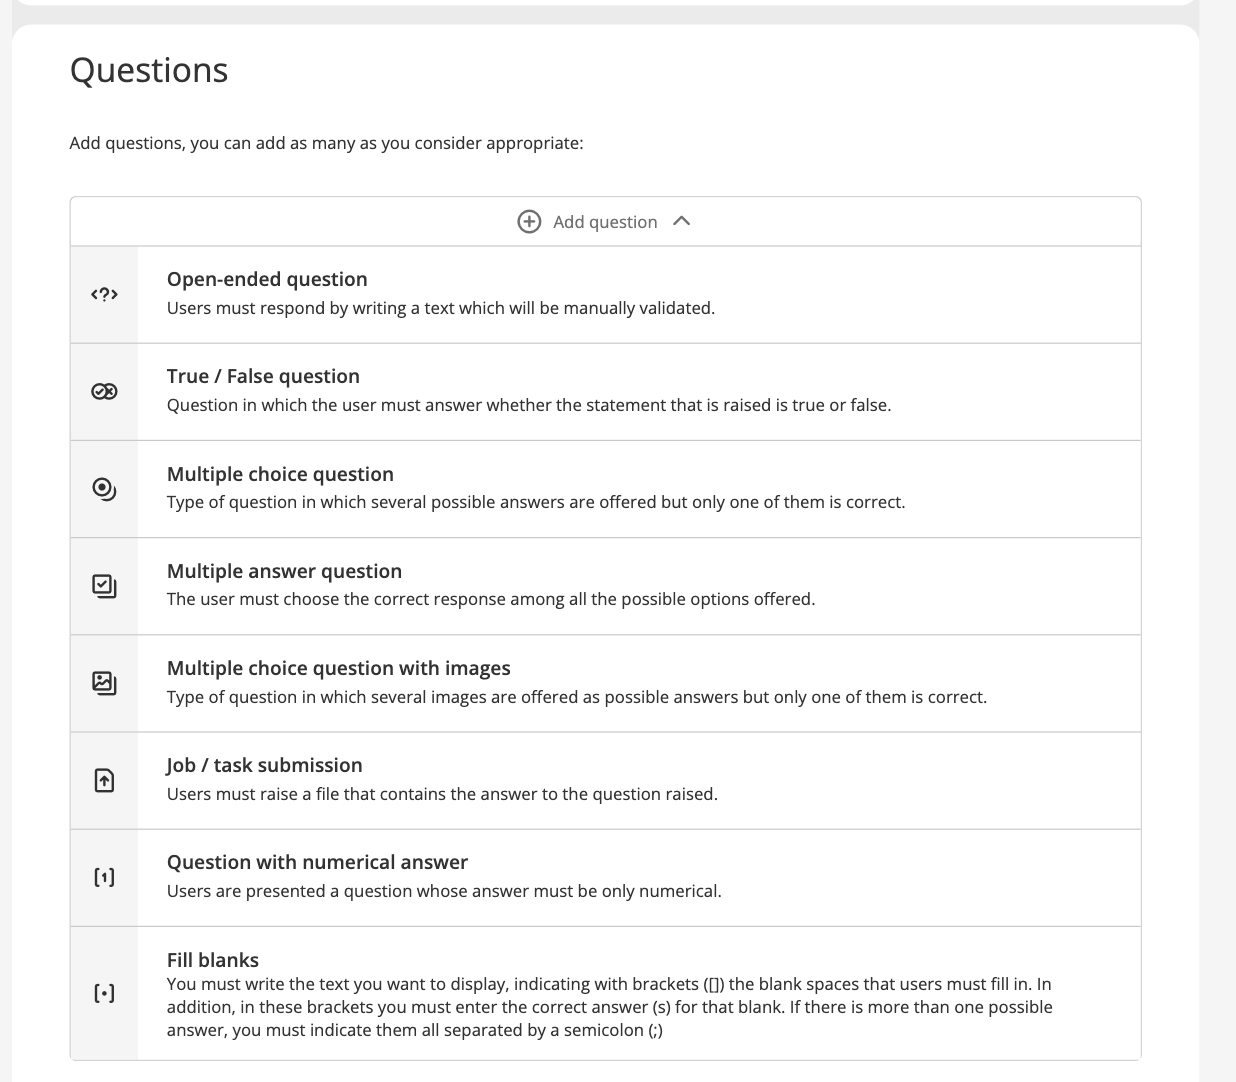Click the Open-ended question icon
The height and width of the screenshot is (1082, 1236).
click(104, 294)
